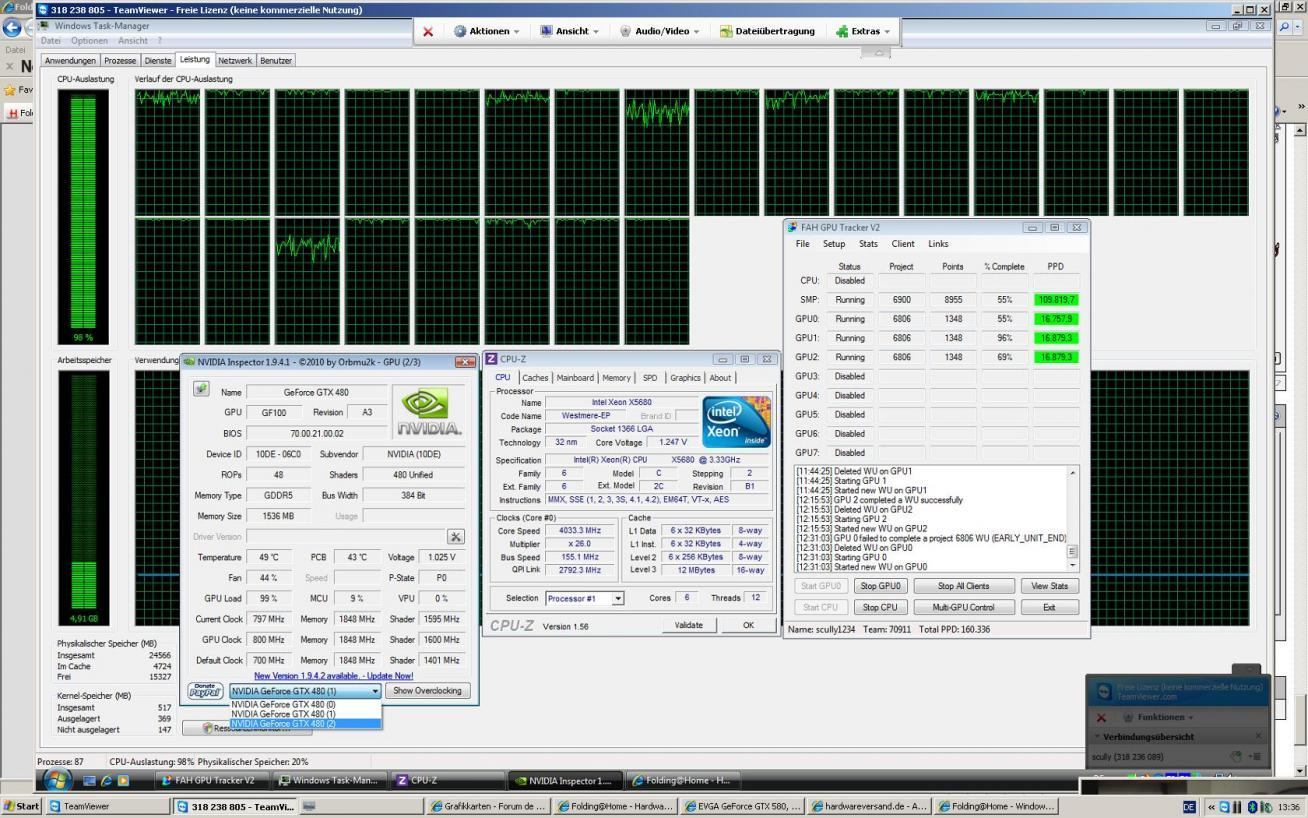Viewport: 1308px width, 818px height.
Task: Switch to Dienste tab in Task-Manager
Action: pyautogui.click(x=158, y=61)
